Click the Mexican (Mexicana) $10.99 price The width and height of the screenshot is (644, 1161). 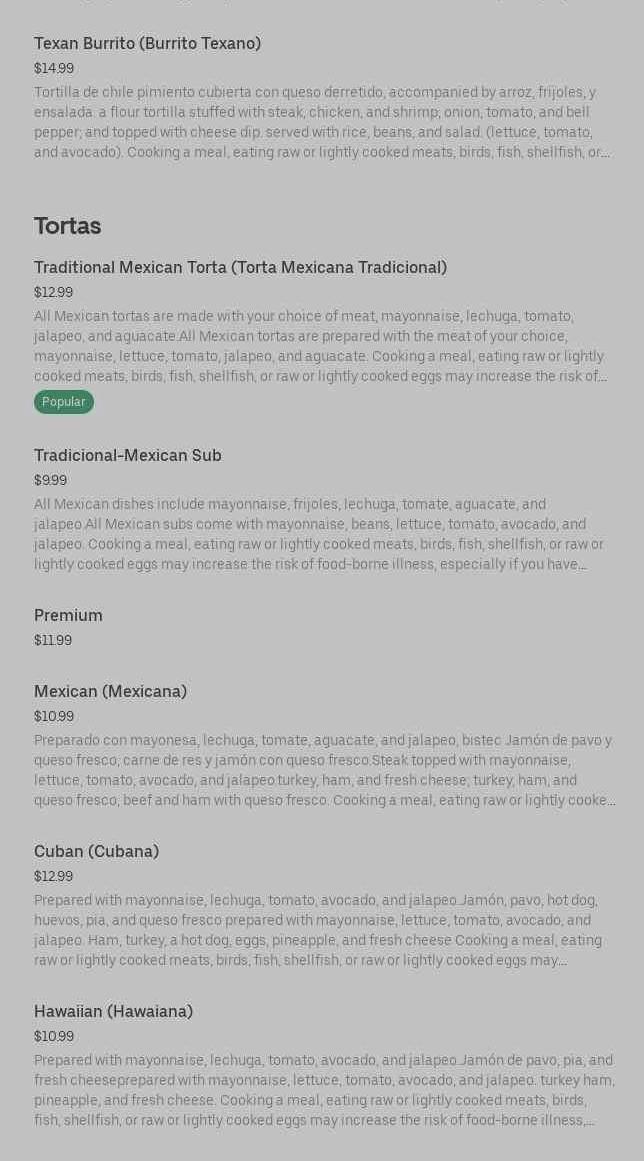coord(54,716)
